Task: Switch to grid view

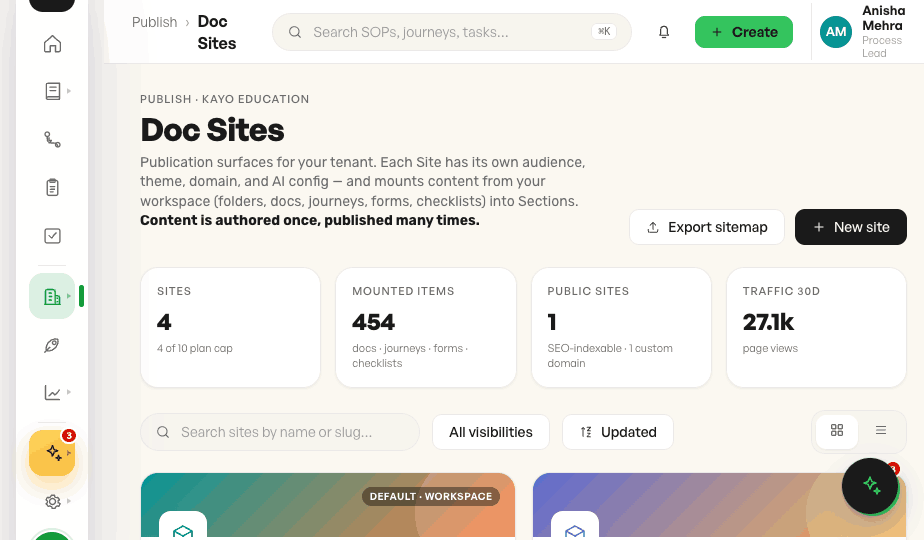Action: click(x=837, y=430)
